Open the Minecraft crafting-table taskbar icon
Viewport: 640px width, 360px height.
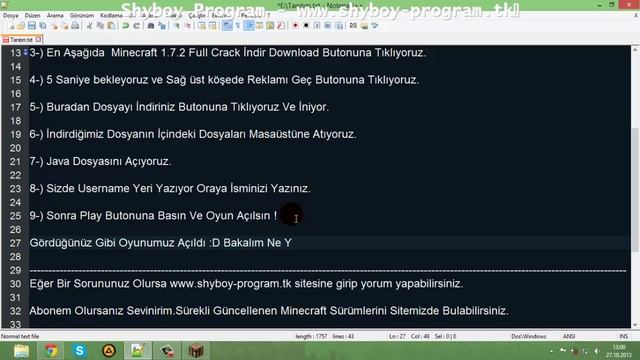click(x=196, y=351)
